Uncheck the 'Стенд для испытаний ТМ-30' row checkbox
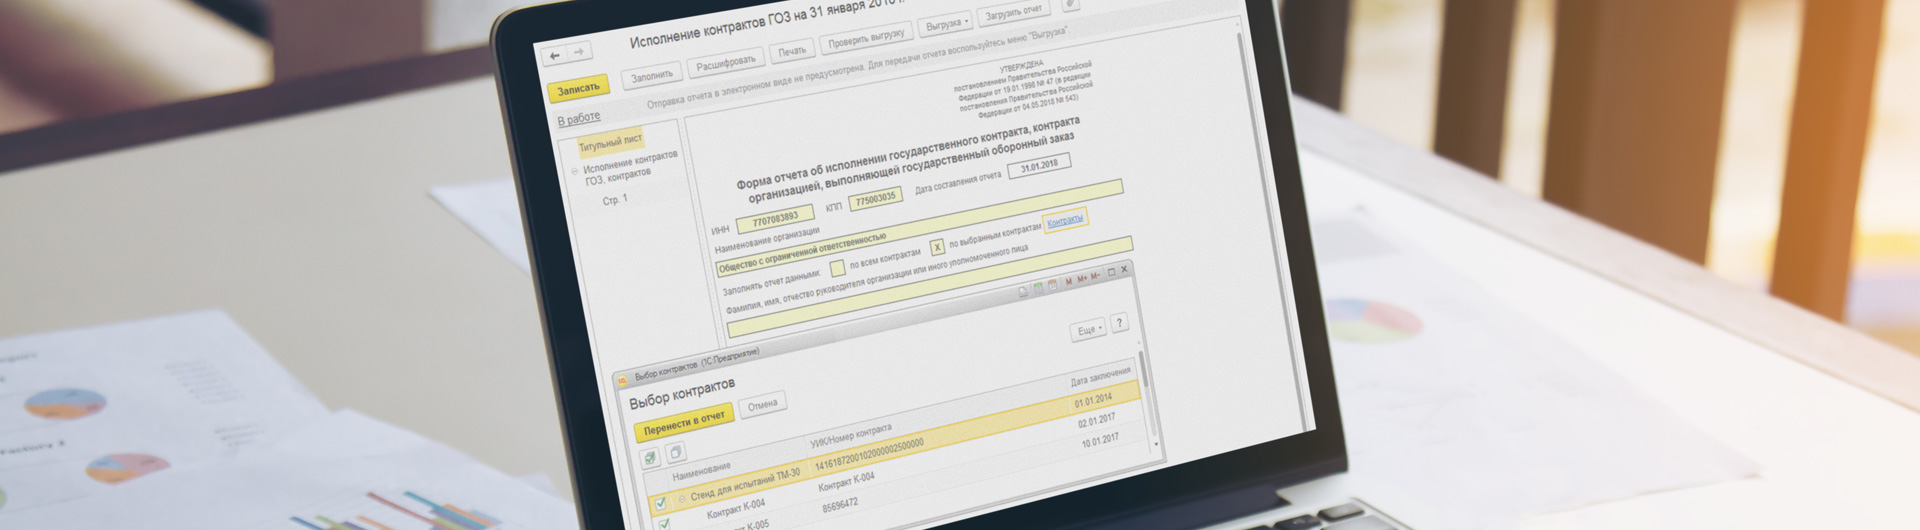This screenshot has height=530, width=1920. click(x=660, y=503)
